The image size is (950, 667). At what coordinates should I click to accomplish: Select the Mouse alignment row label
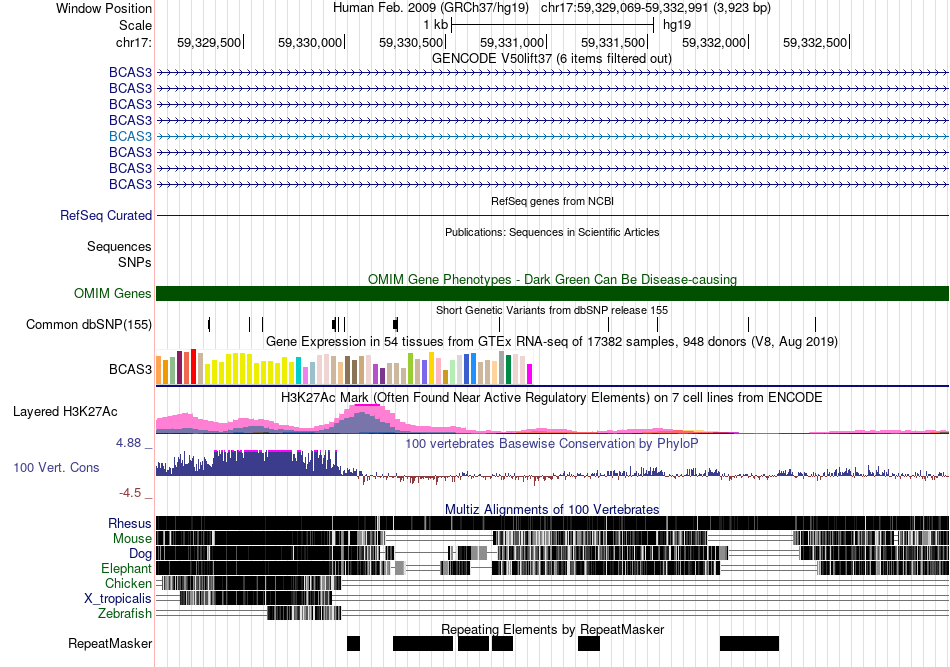(x=132, y=539)
